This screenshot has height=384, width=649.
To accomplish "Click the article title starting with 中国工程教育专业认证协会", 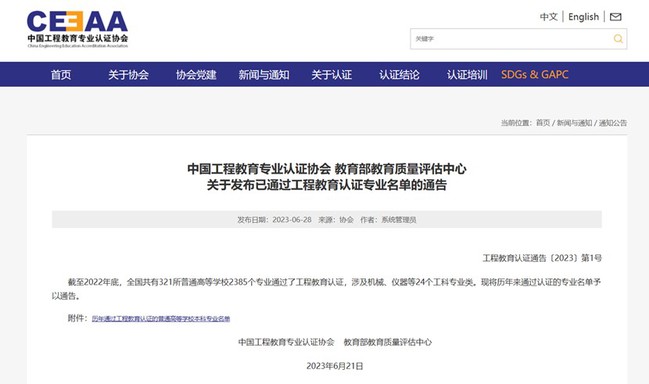I will pyautogui.click(x=327, y=177).
